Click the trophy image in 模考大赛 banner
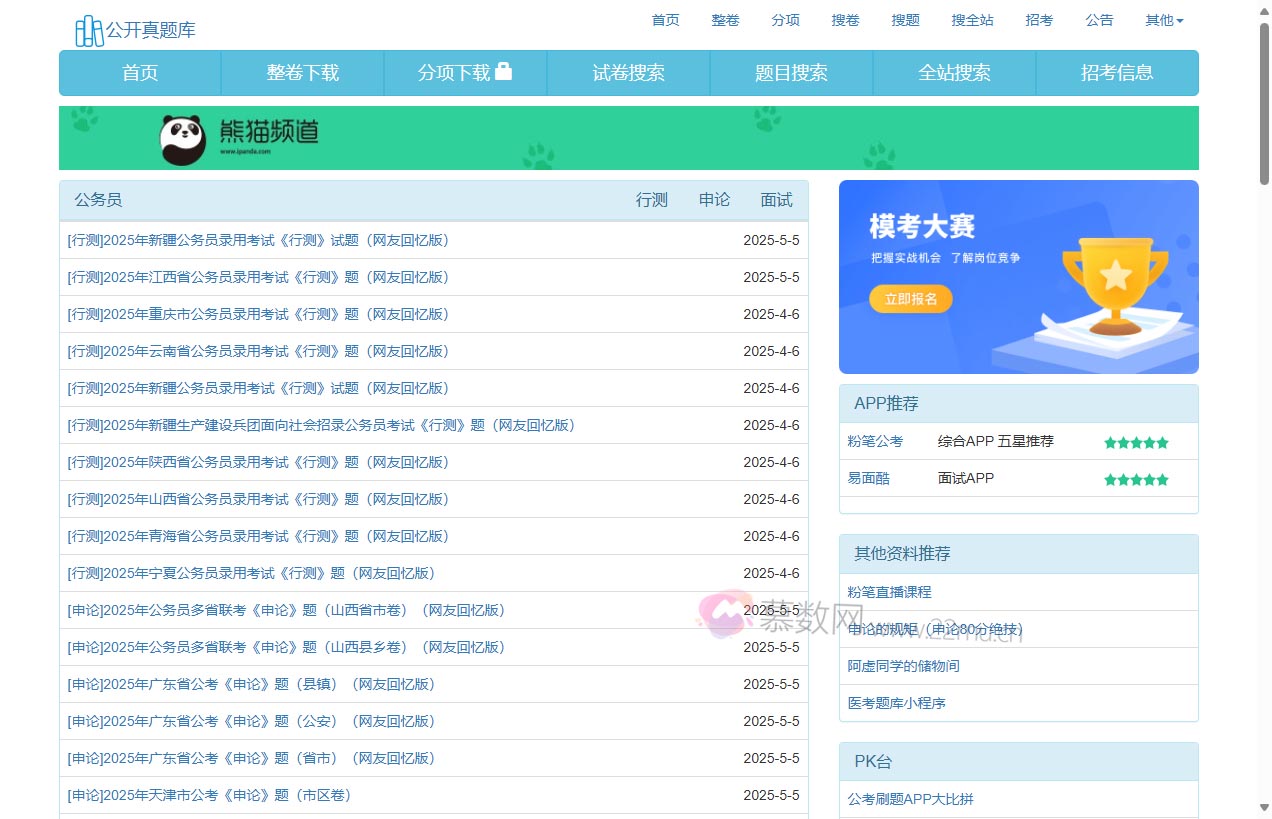The image size is (1272, 819). (x=1114, y=283)
